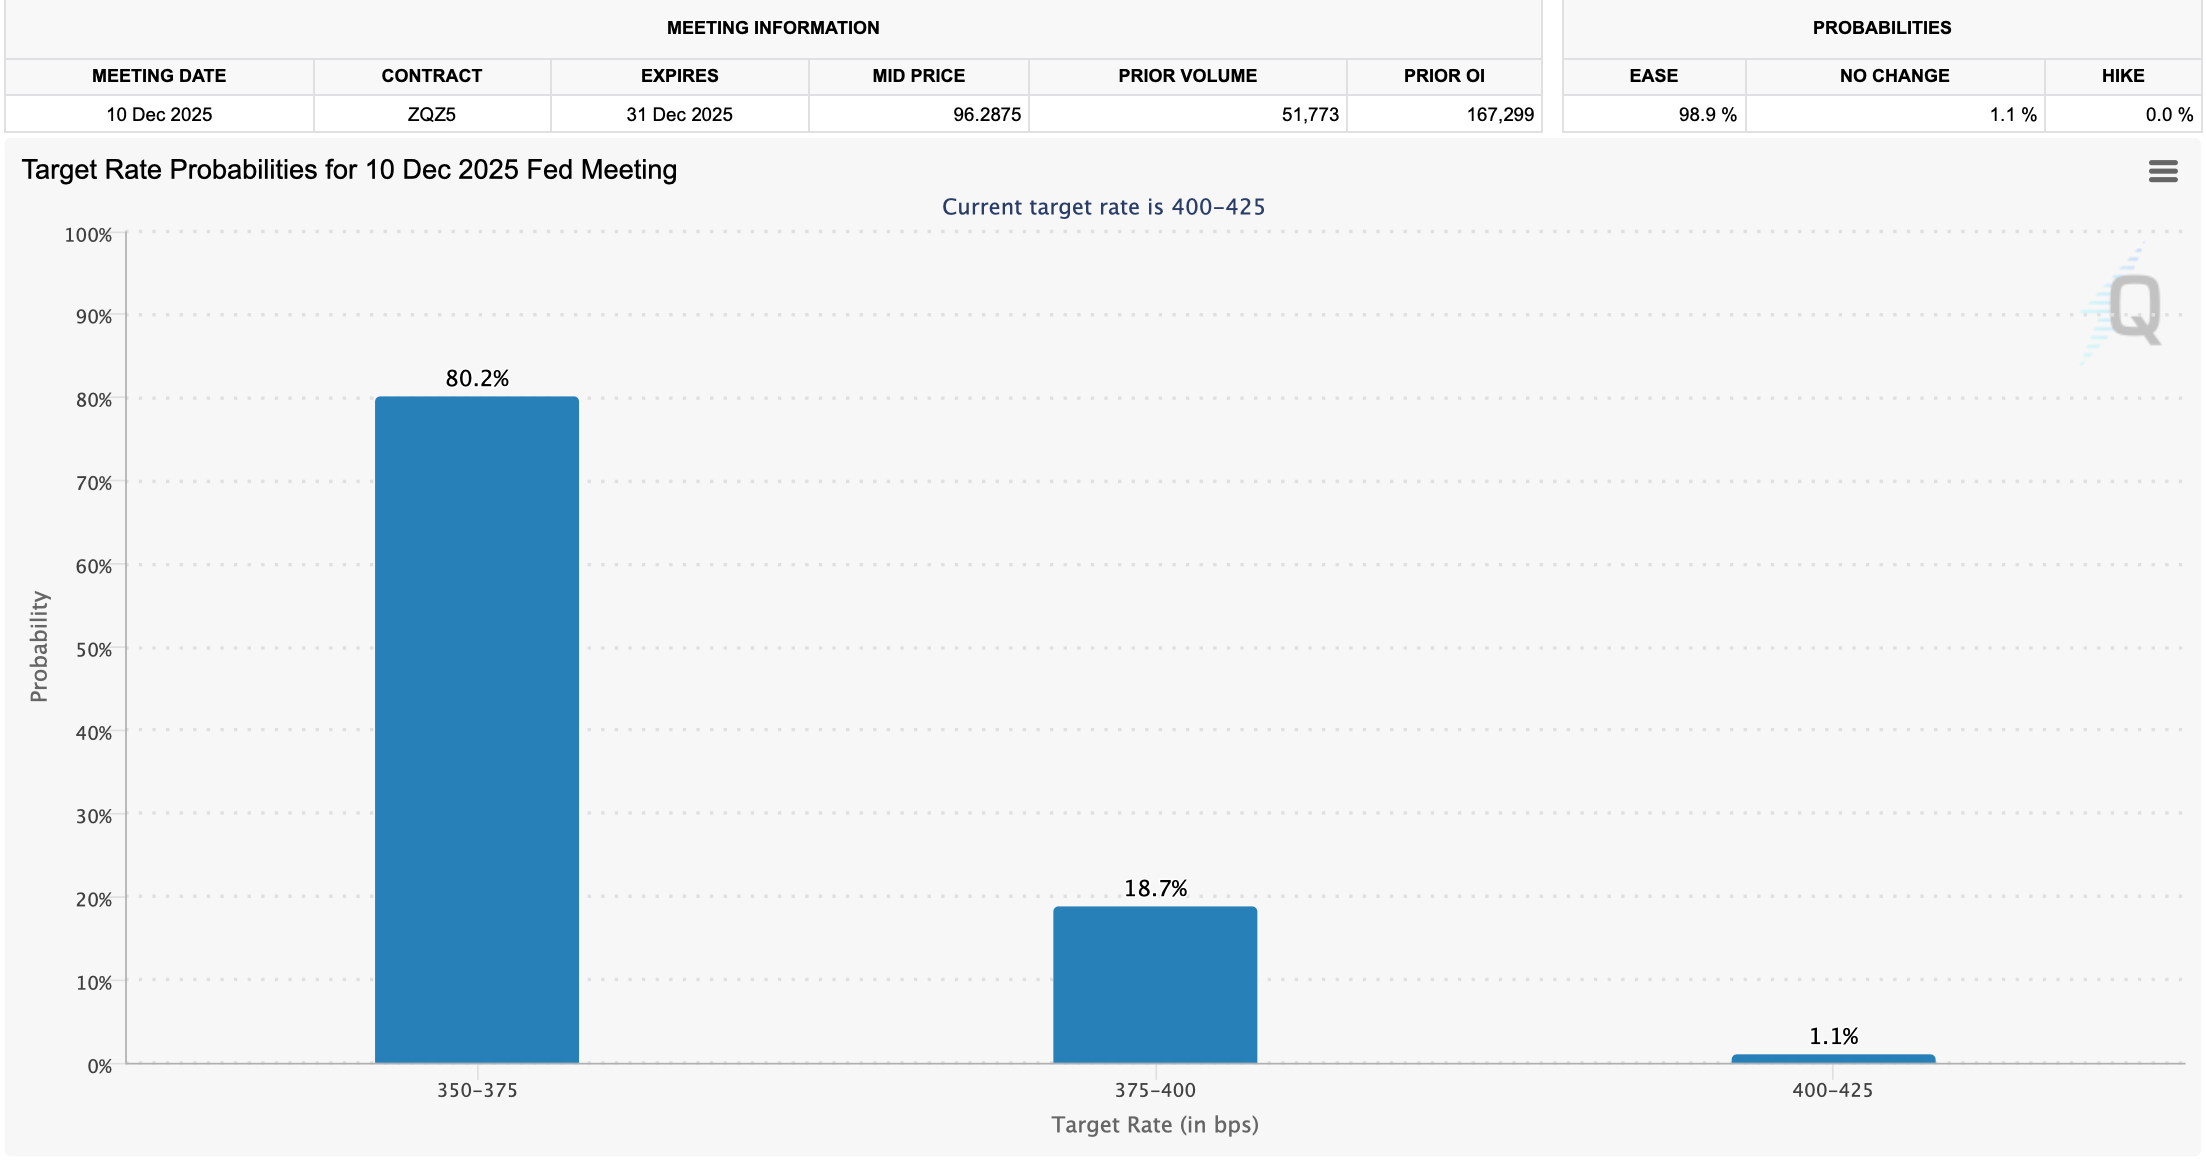Click the 80.2% data label

[477, 379]
